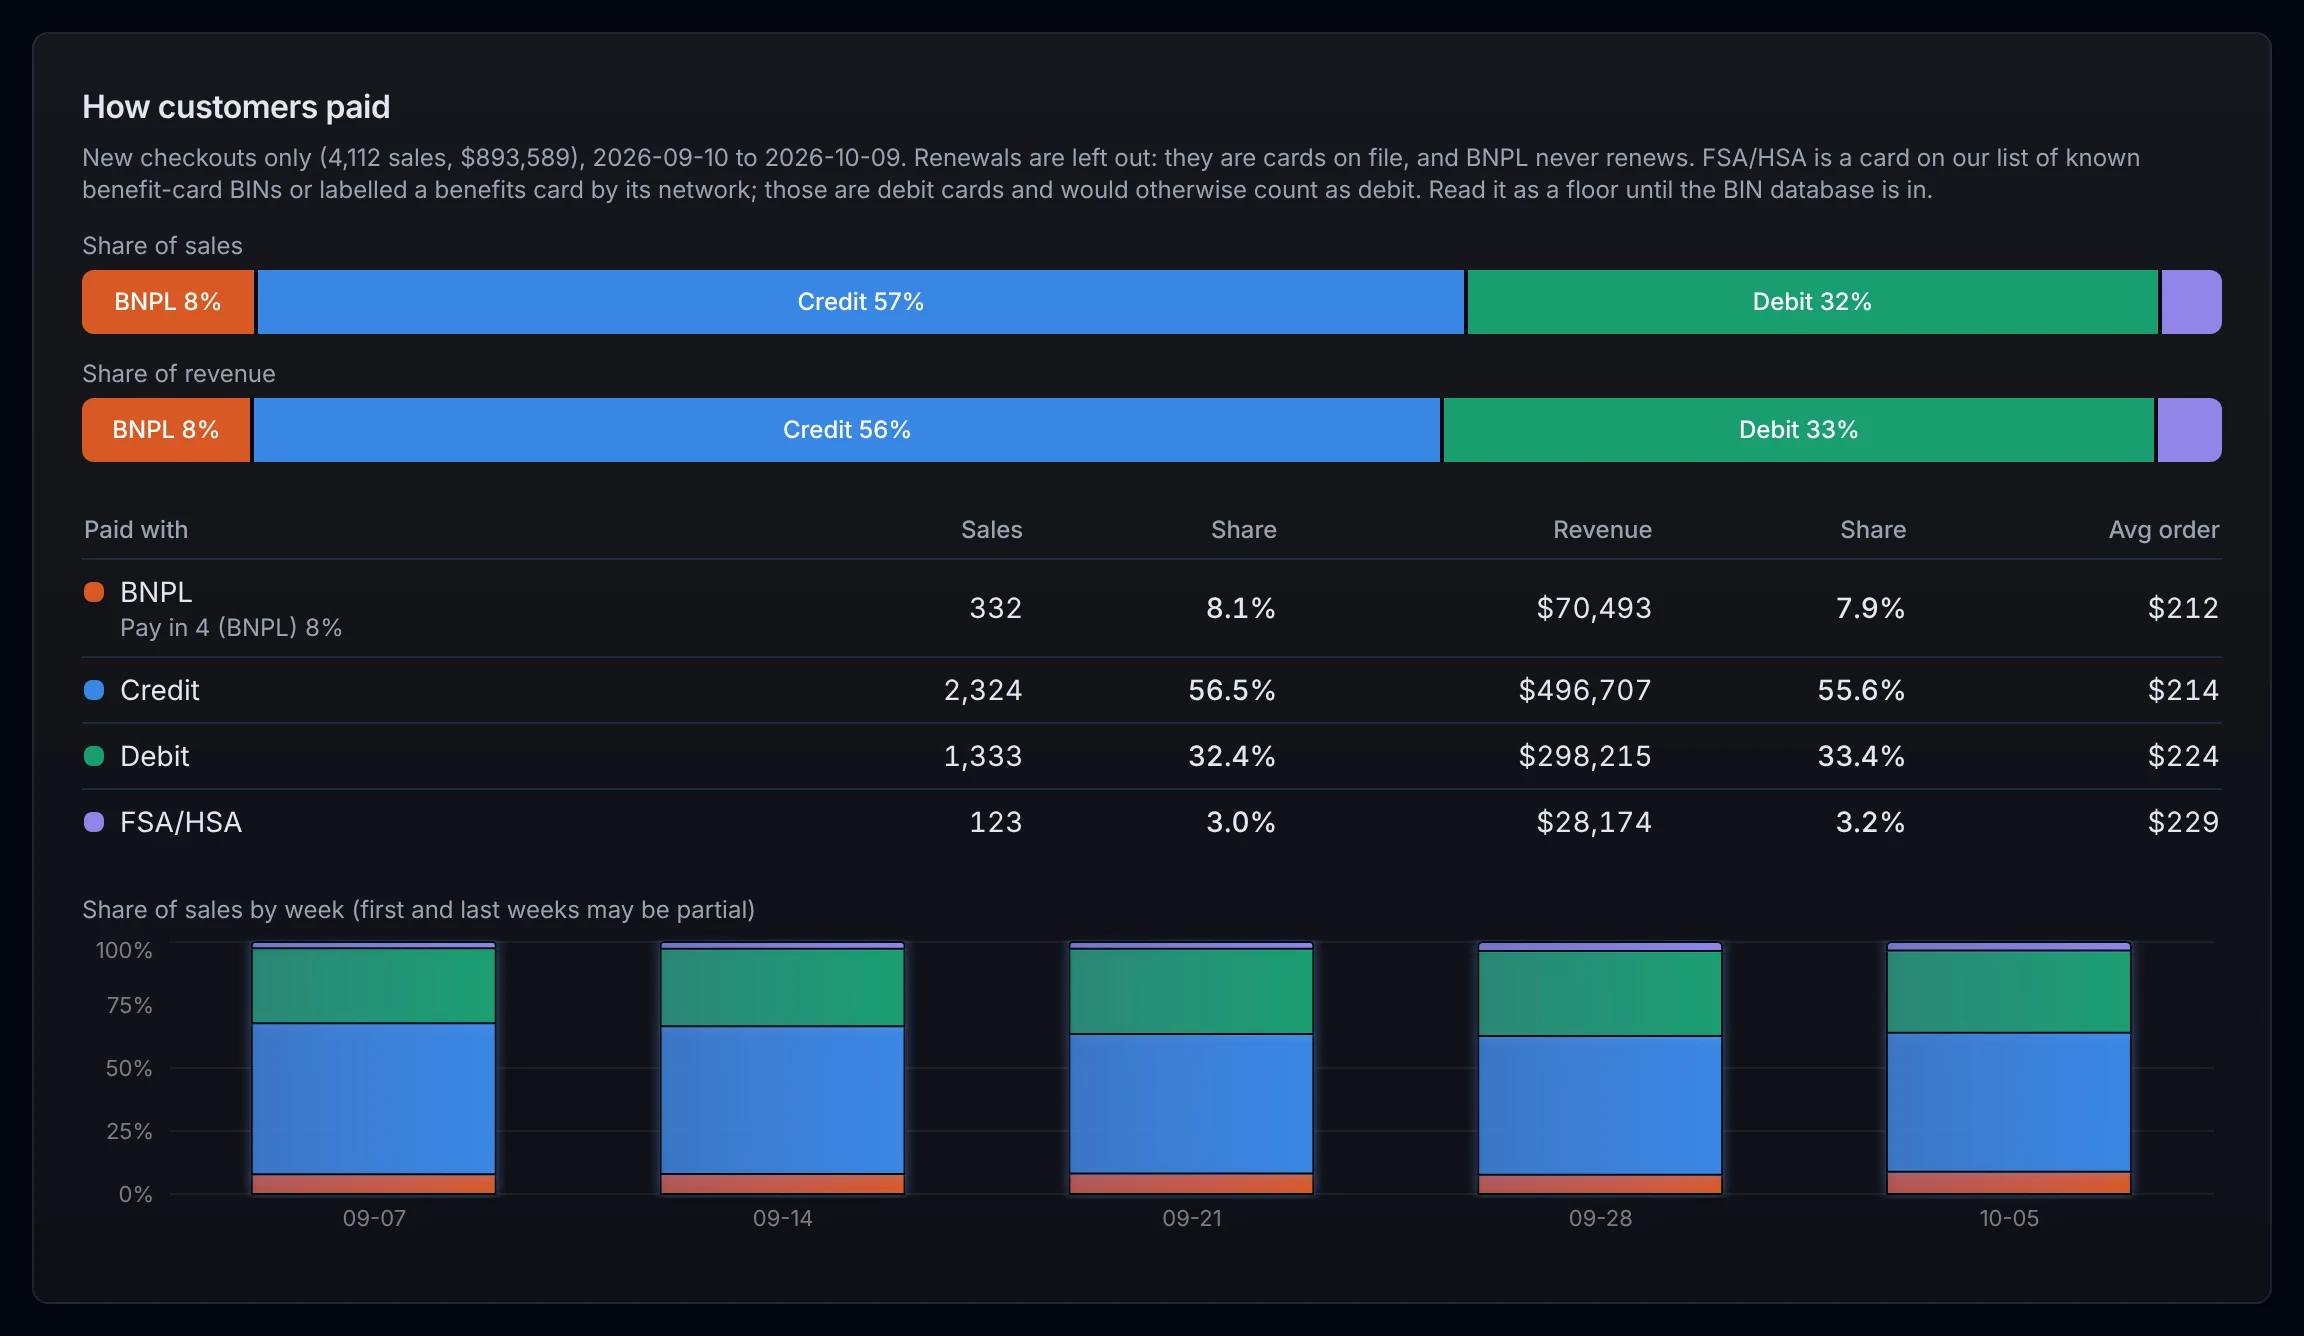Viewport: 2304px width, 1336px height.
Task: Click green Debit portion of 09-28 weekly bar
Action: [1600, 993]
